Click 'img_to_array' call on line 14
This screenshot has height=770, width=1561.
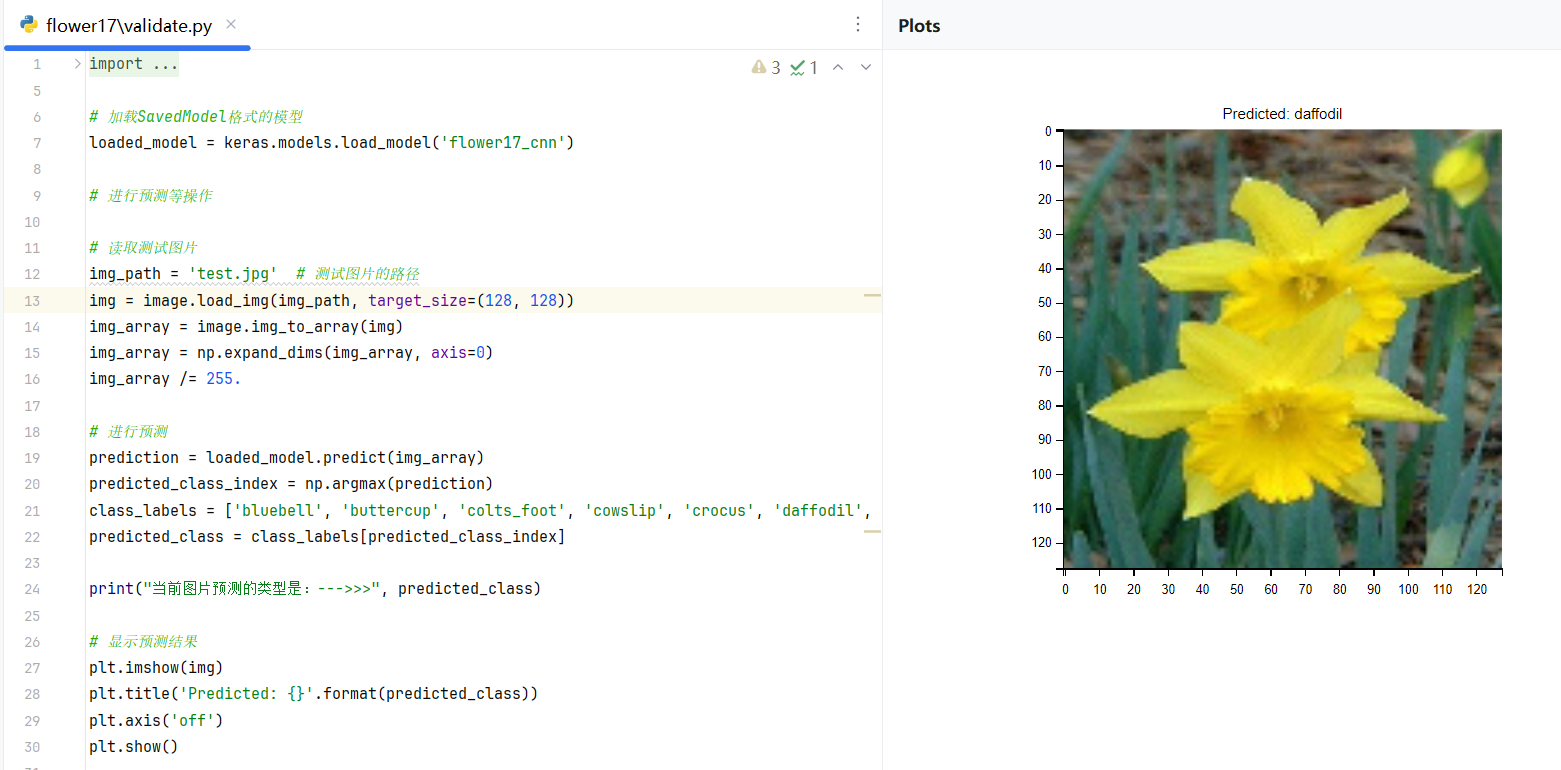(x=305, y=326)
